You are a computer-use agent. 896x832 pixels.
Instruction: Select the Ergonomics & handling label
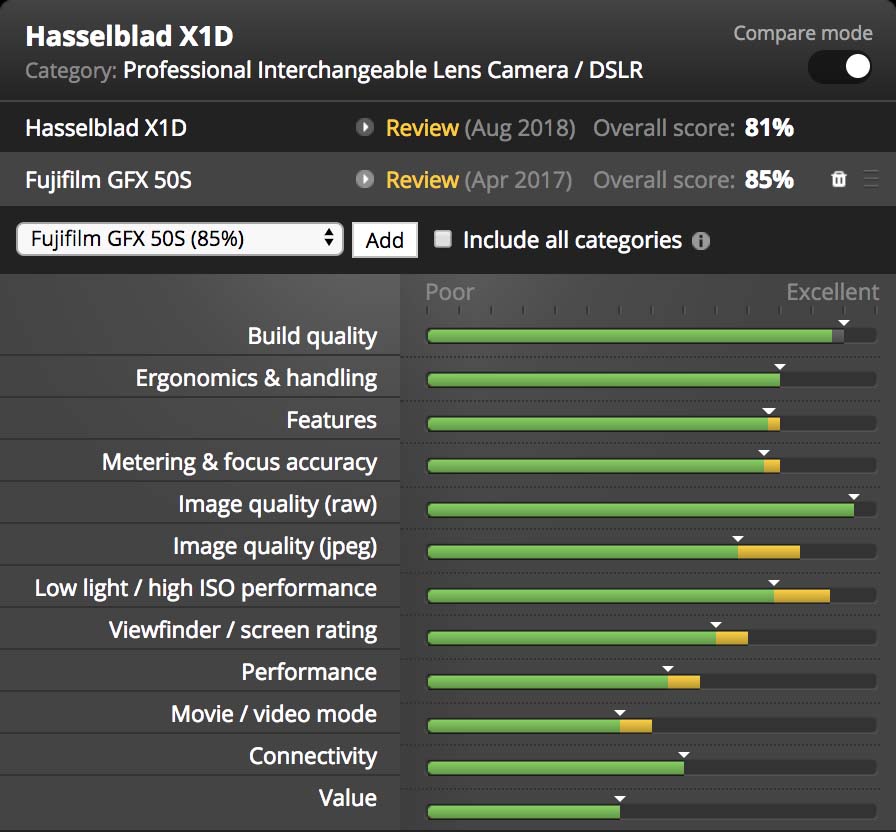256,378
